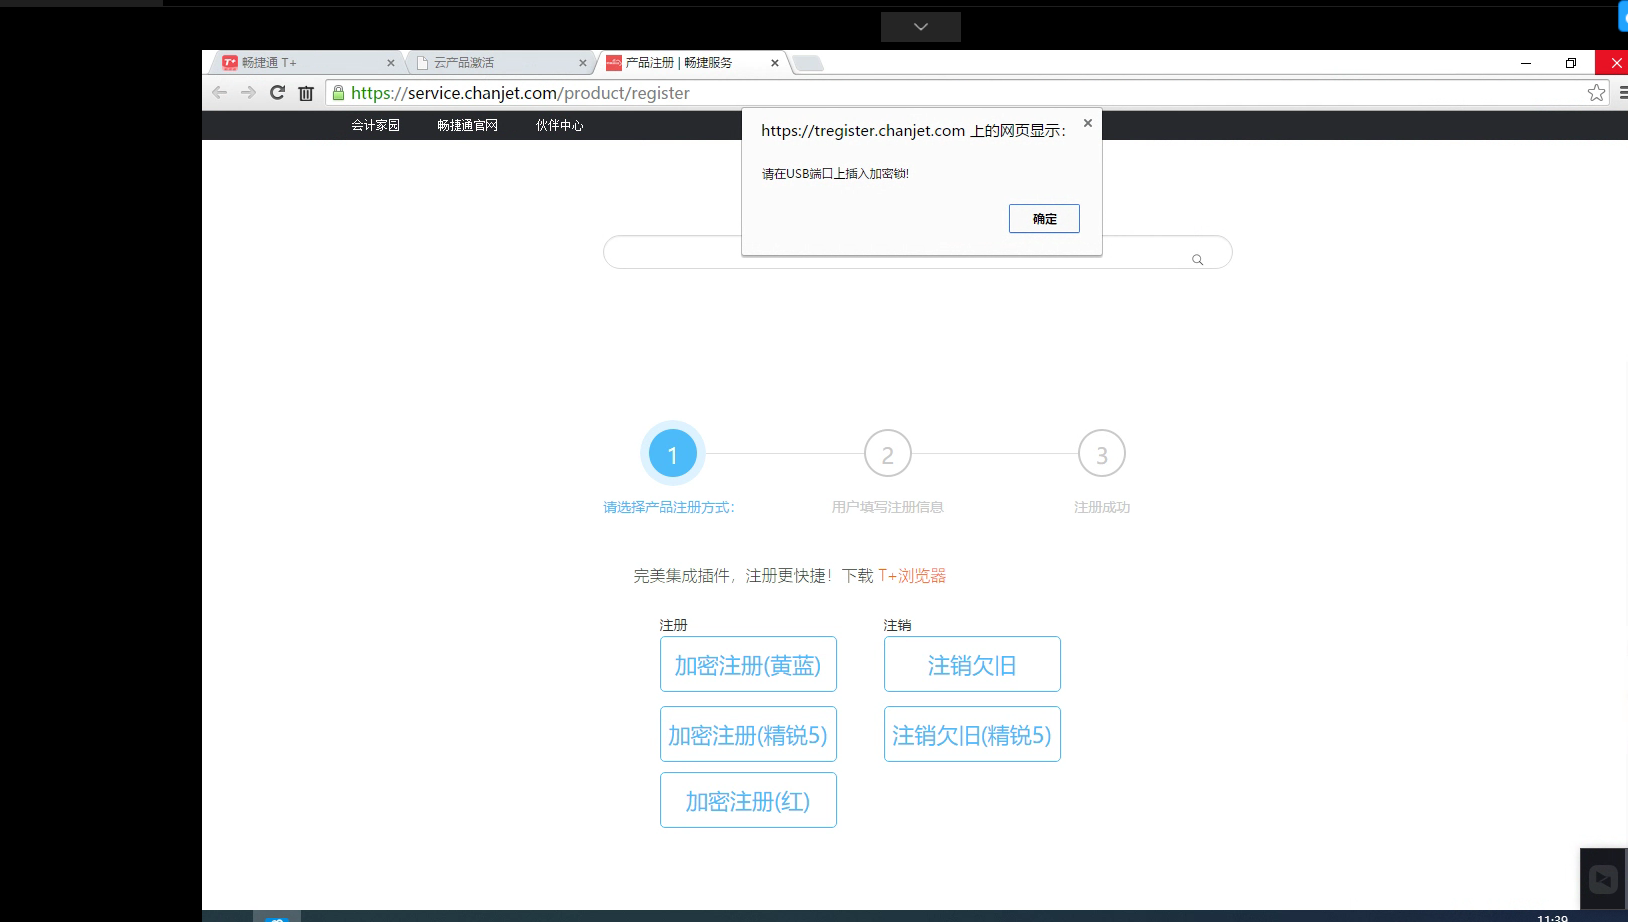Click the search magnifier icon
This screenshot has height=922, width=1628.
coord(1197,260)
